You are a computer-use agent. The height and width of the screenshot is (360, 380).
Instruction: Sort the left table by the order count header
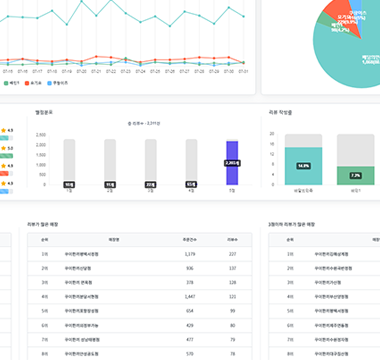coord(190,240)
